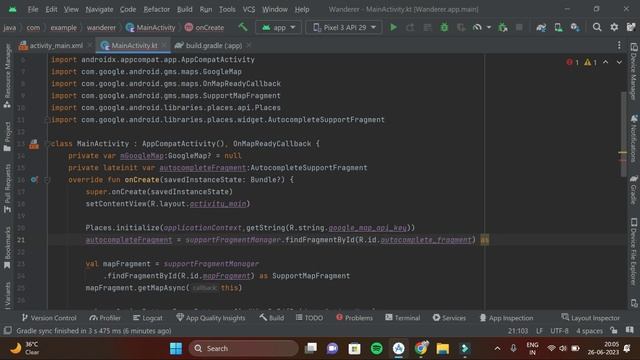Open the File menu
The image size is (640, 360).
pos(33,9)
